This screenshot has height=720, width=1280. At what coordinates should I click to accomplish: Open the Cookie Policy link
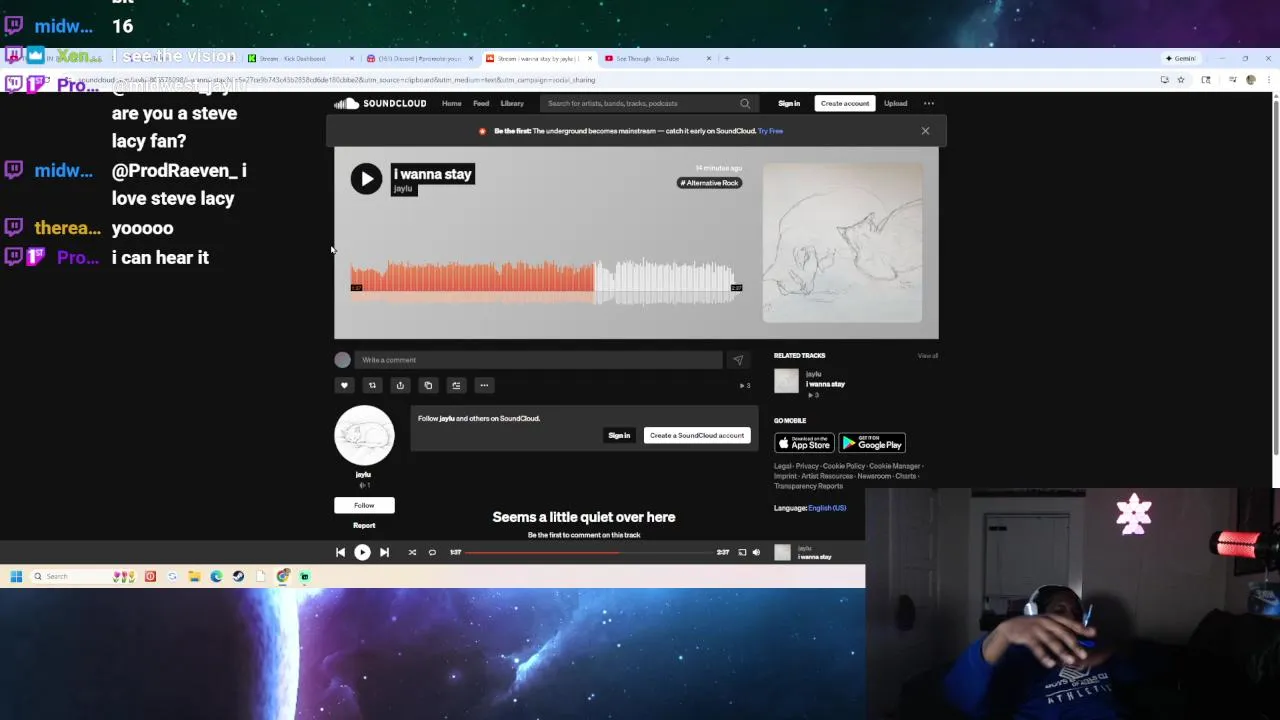844,466
